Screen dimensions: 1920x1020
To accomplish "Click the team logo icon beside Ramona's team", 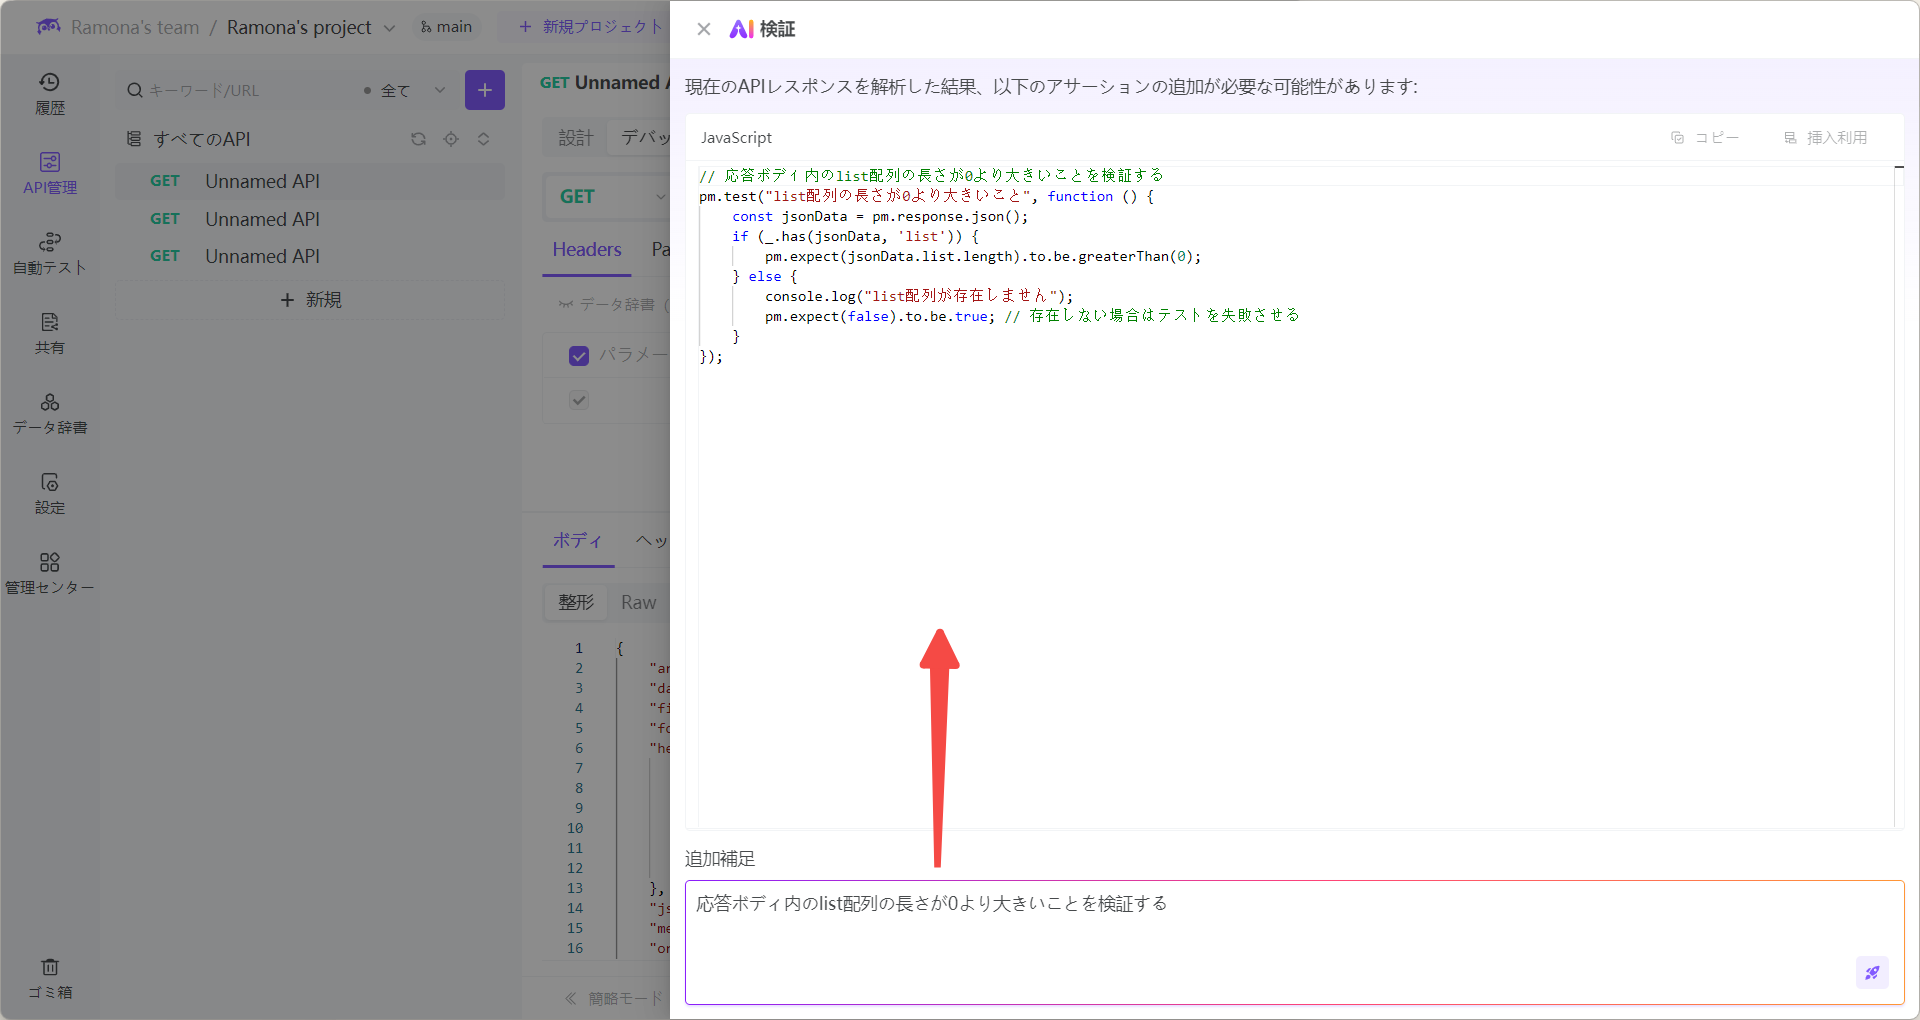I will click(48, 27).
